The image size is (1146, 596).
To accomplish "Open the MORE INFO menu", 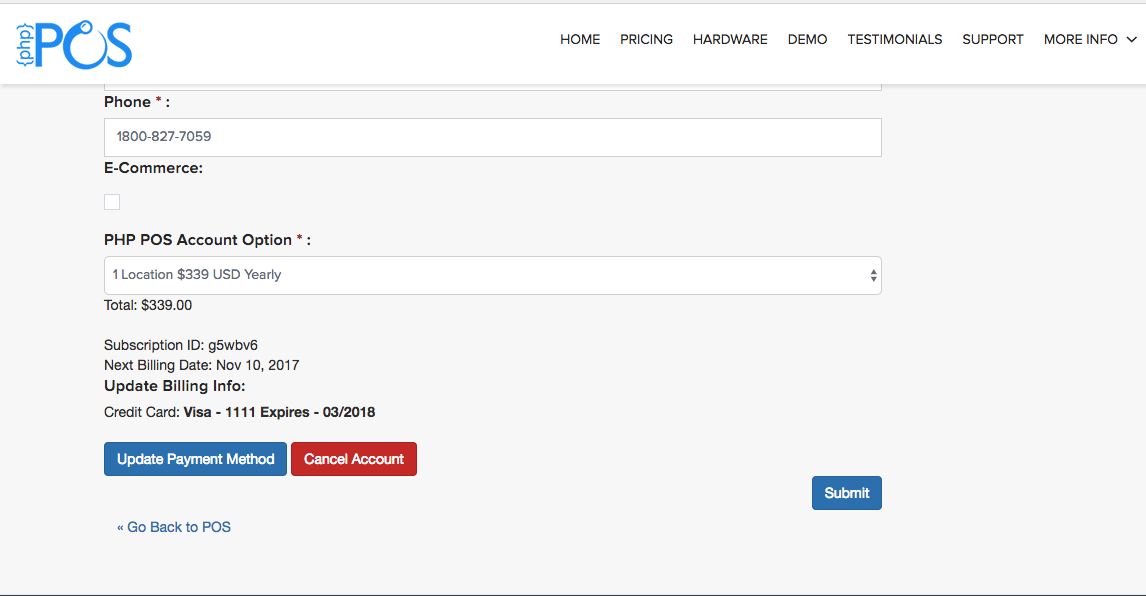I will (x=1080, y=40).
